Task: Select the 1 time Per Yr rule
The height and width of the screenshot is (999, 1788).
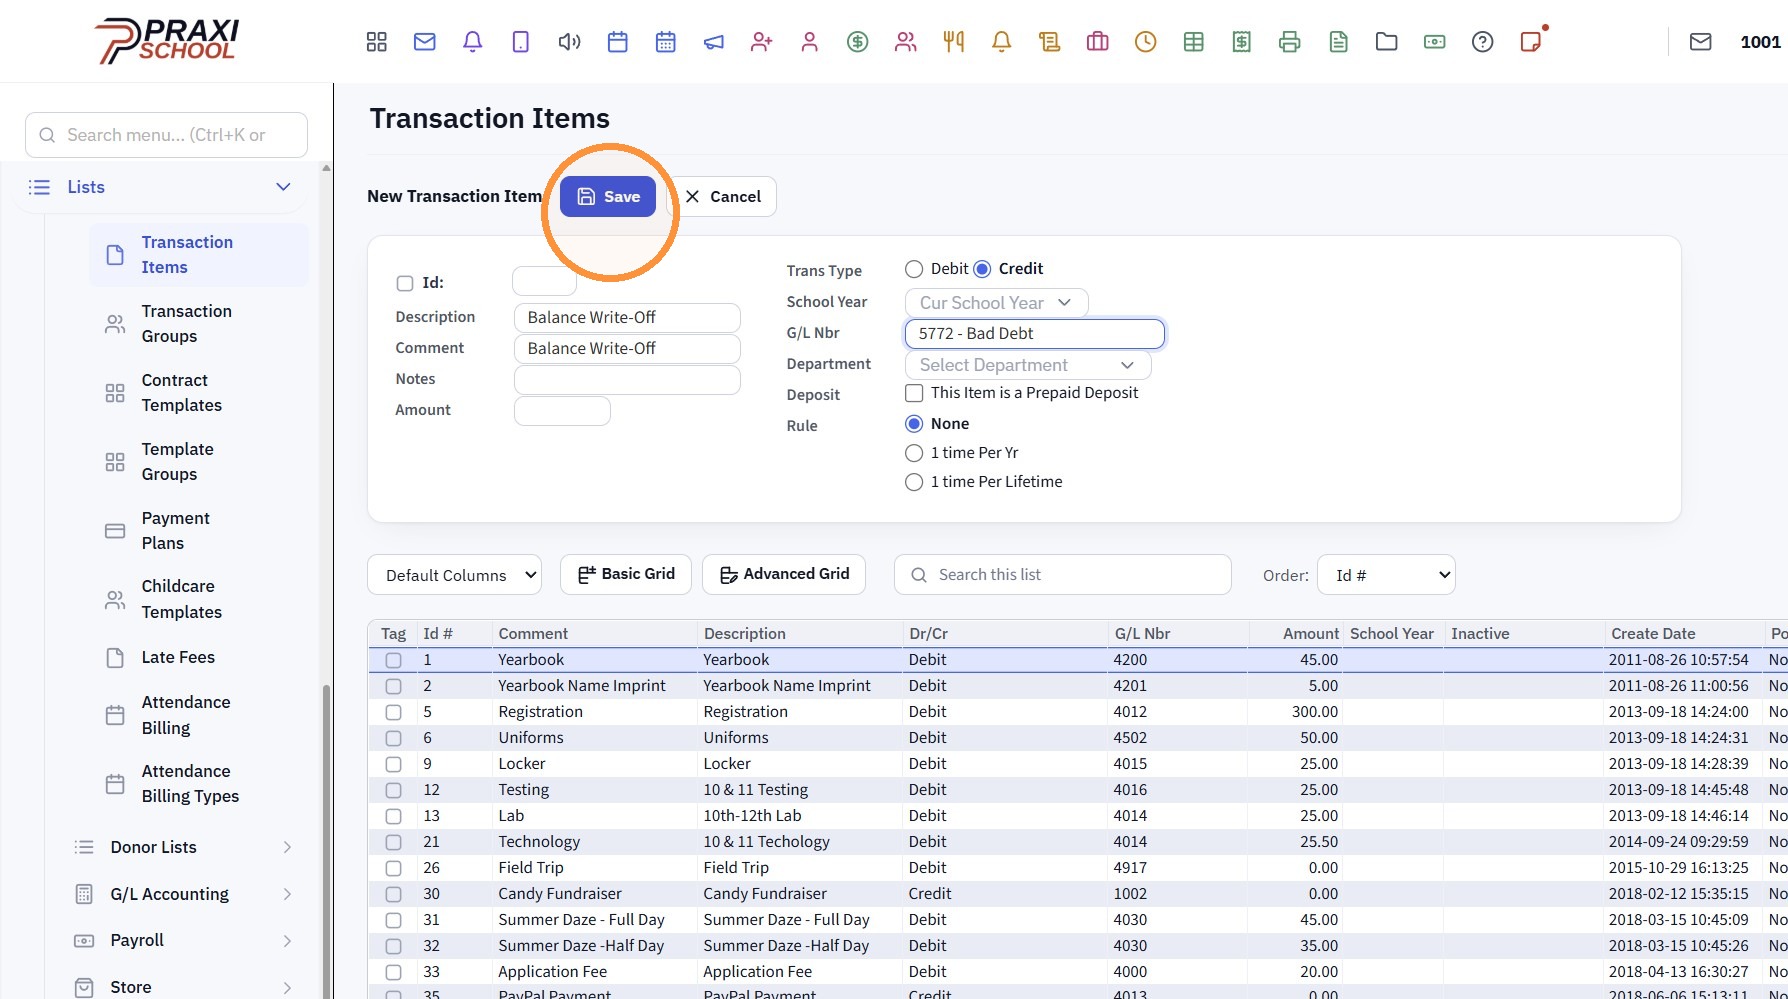Action: point(914,453)
